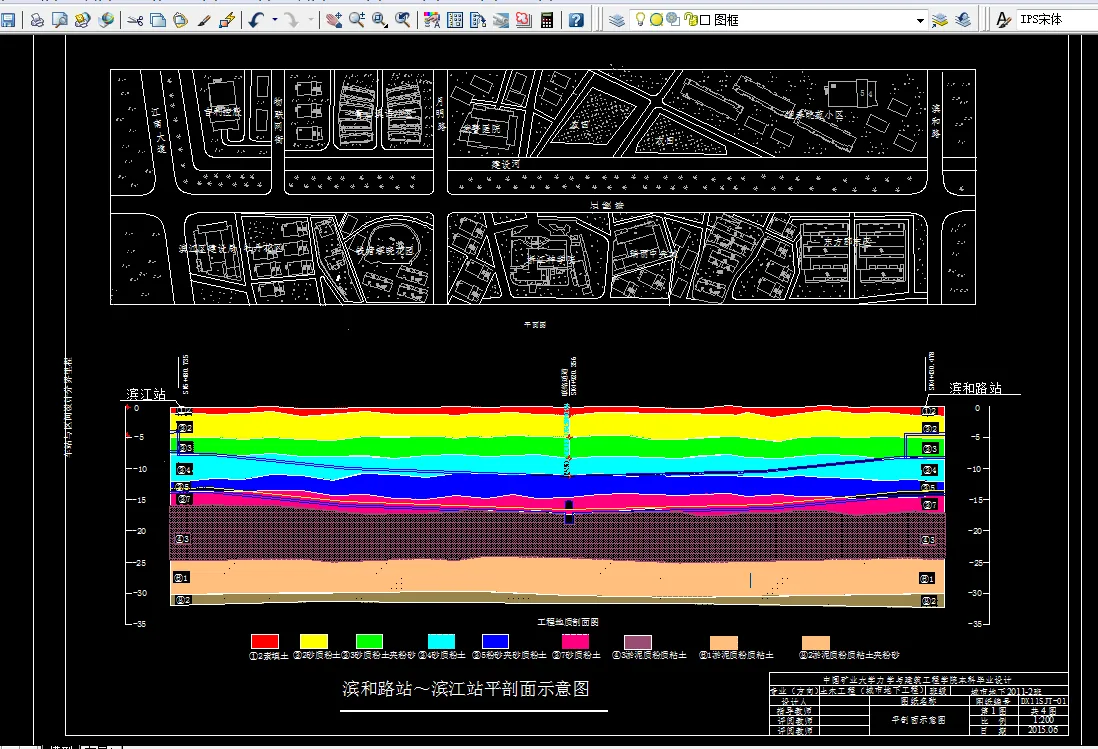
Task: Click the blue ②5 legend swatch
Action: pos(495,641)
